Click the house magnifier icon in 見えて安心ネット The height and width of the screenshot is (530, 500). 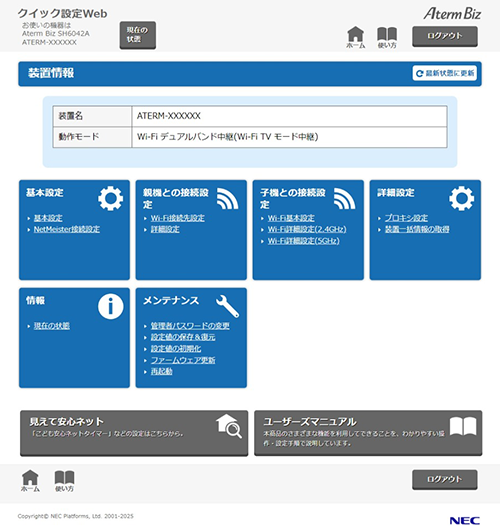click(229, 426)
